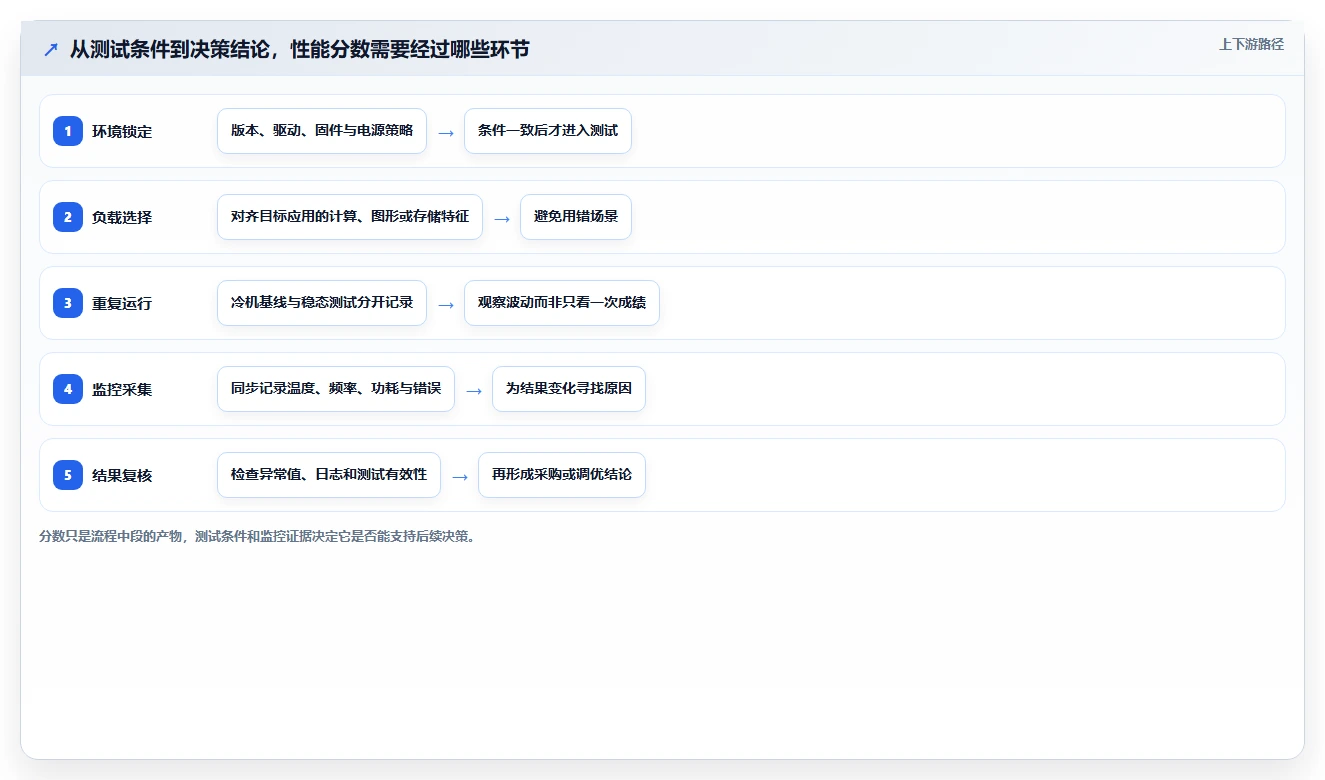Select step number 1 badge
Screen dimensions: 1325x780
[68, 131]
